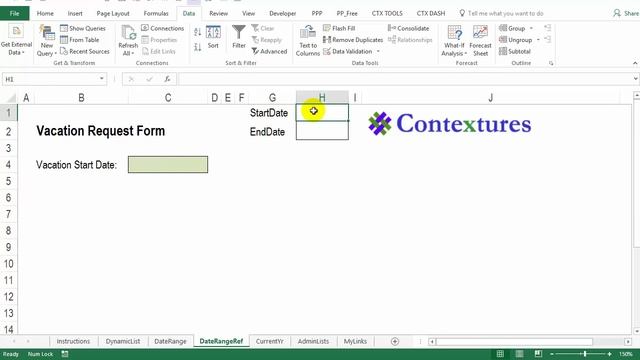Sort Z to A descending
The height and width of the screenshot is (360, 640).
click(x=198, y=47)
